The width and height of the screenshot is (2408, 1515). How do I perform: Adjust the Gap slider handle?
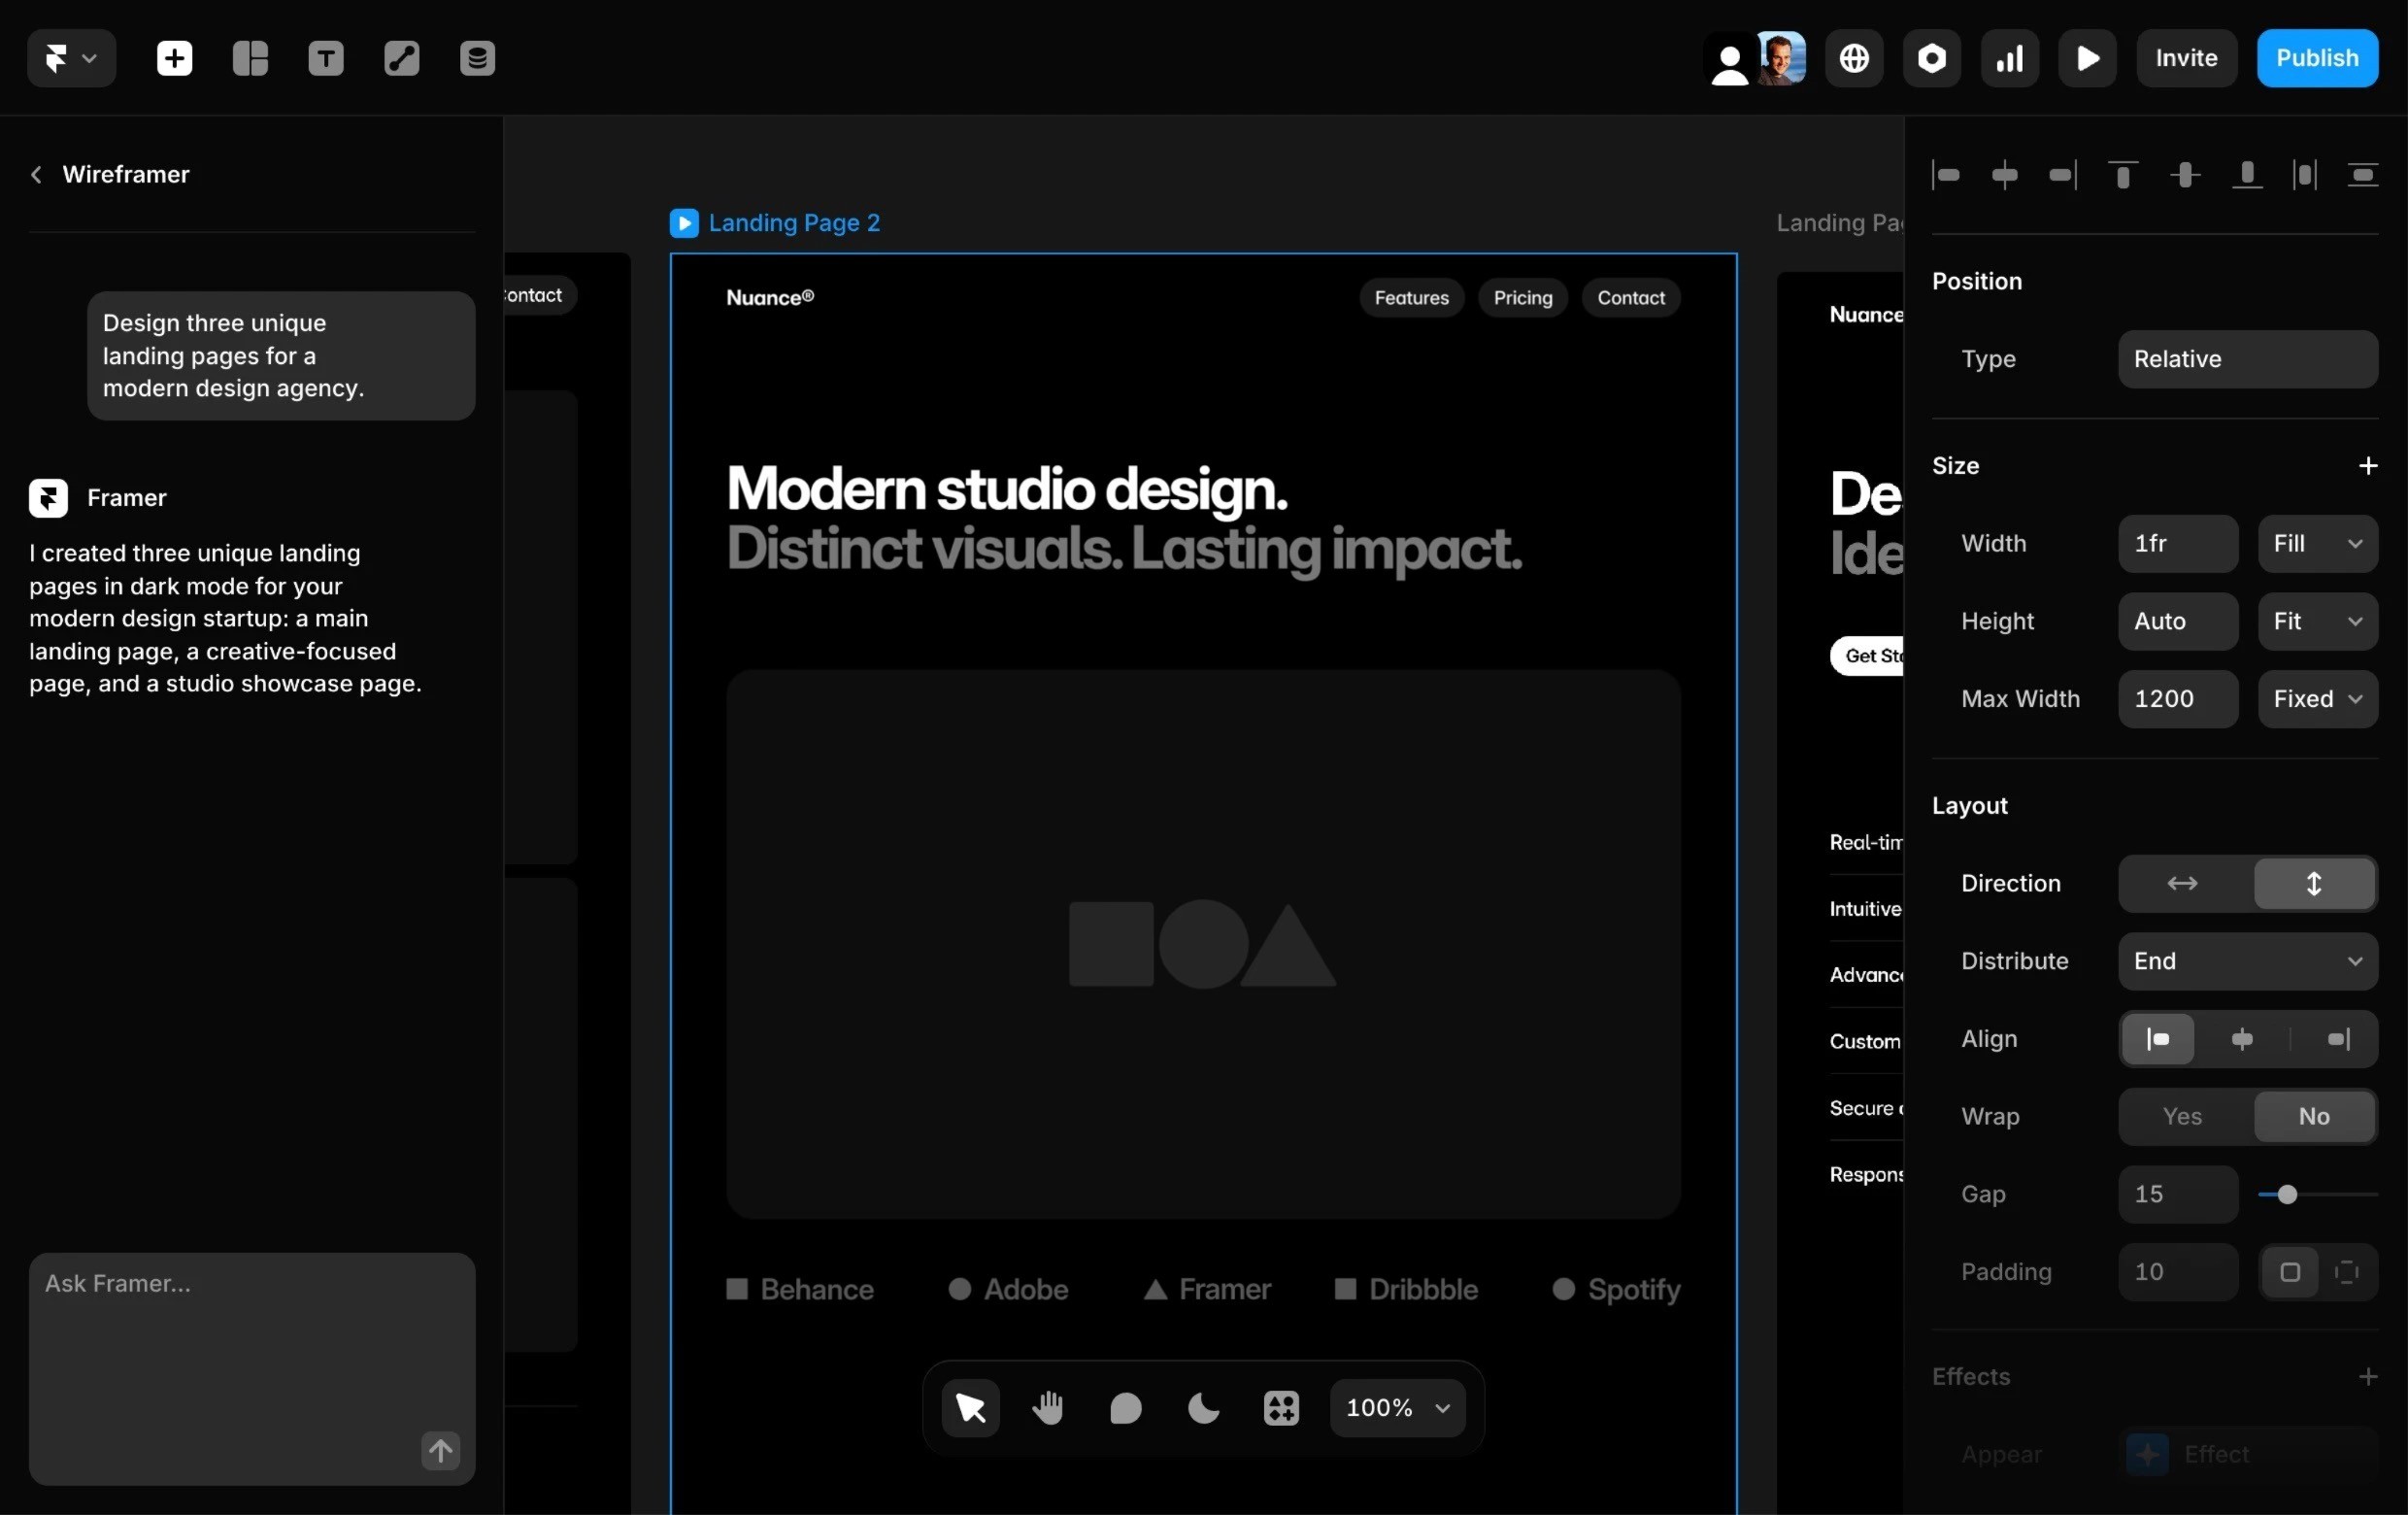point(2287,1194)
